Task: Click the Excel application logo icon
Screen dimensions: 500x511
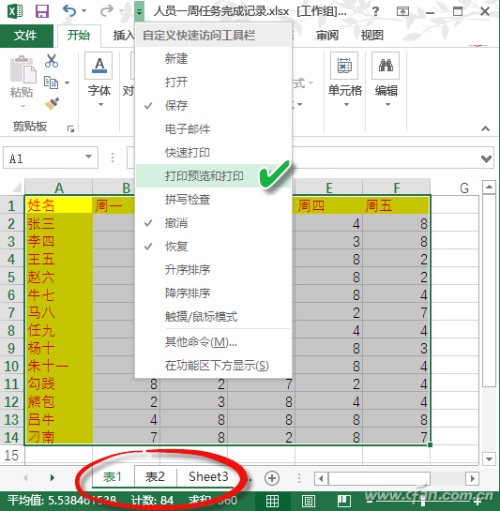Action: click(15, 11)
